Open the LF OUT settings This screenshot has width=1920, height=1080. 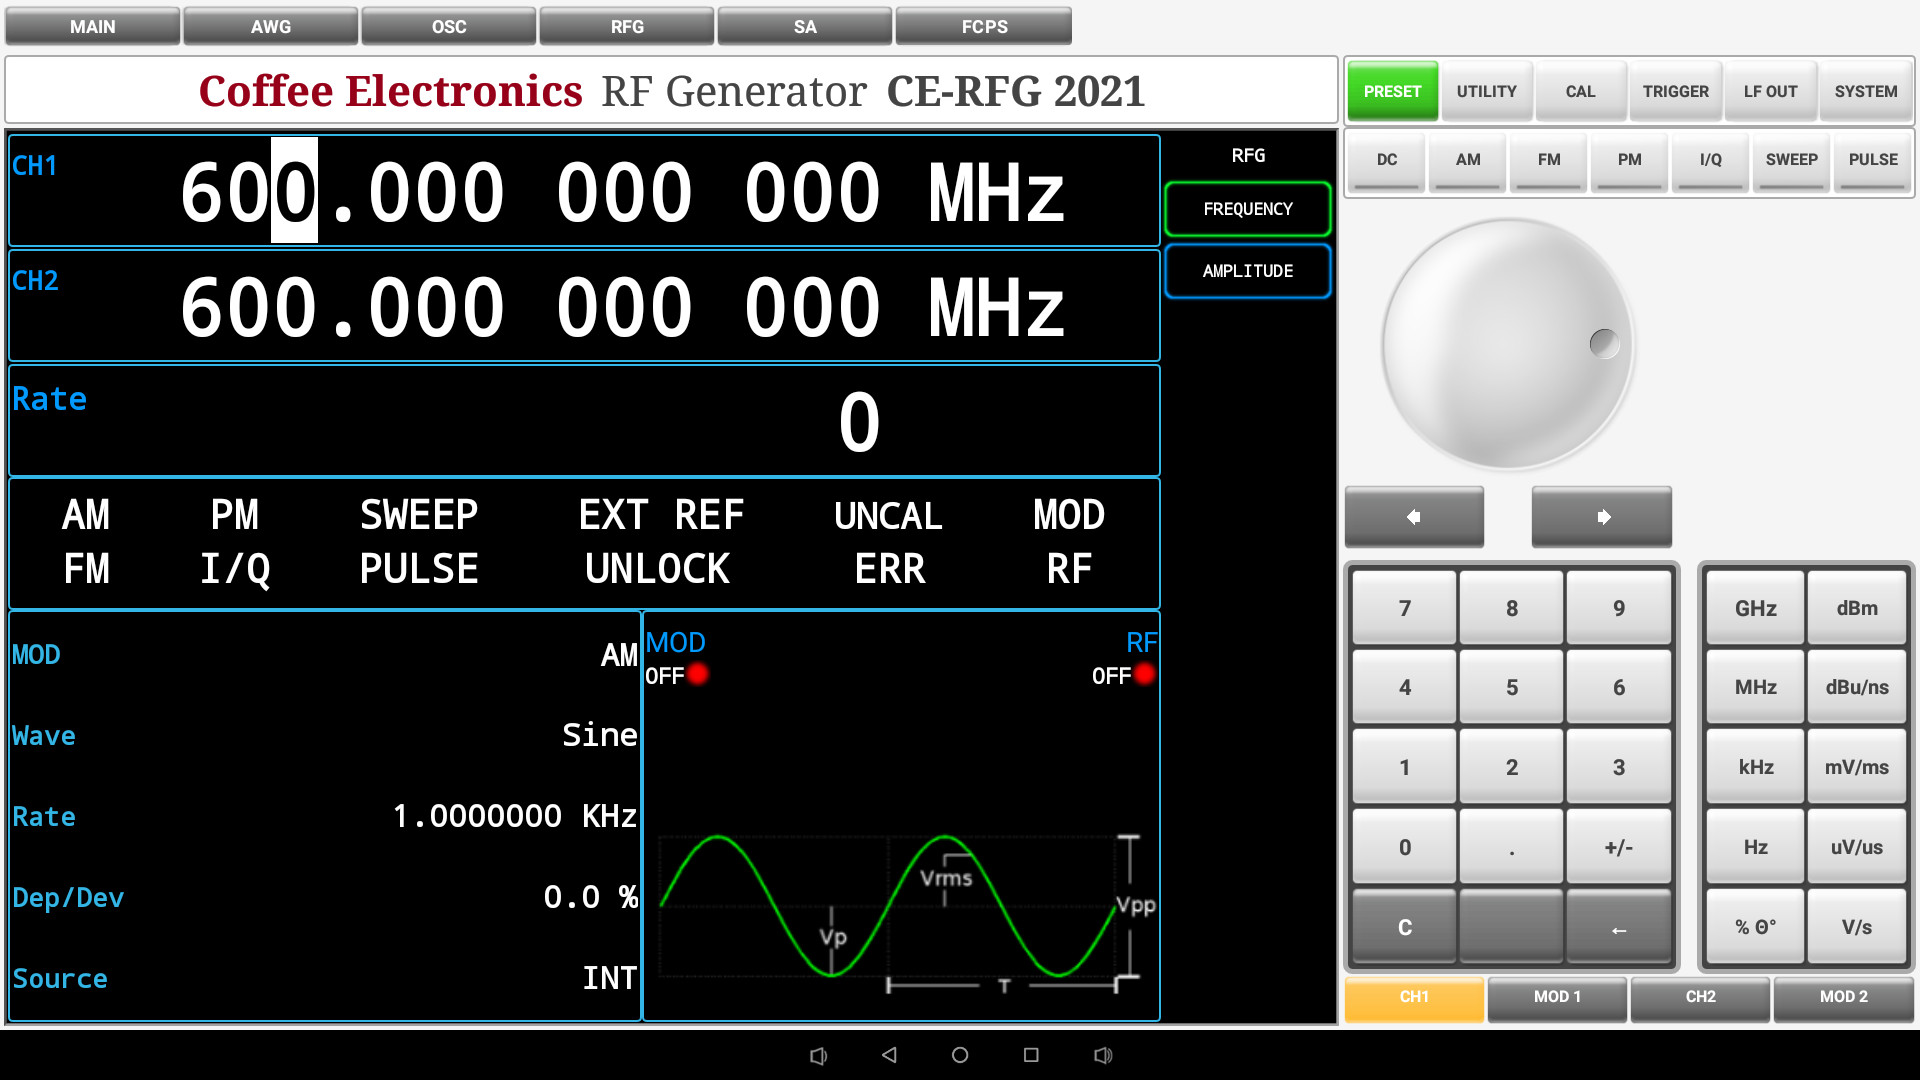[x=1770, y=90]
